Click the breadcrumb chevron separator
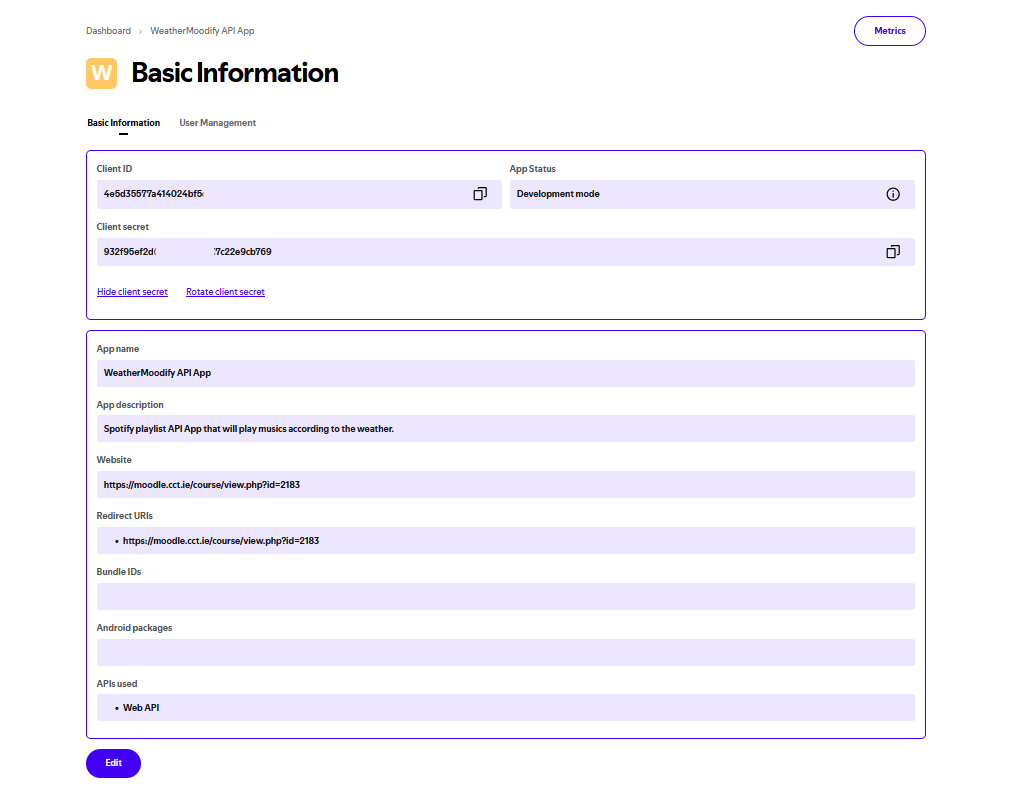The width and height of the screenshot is (1025, 794). 140,31
